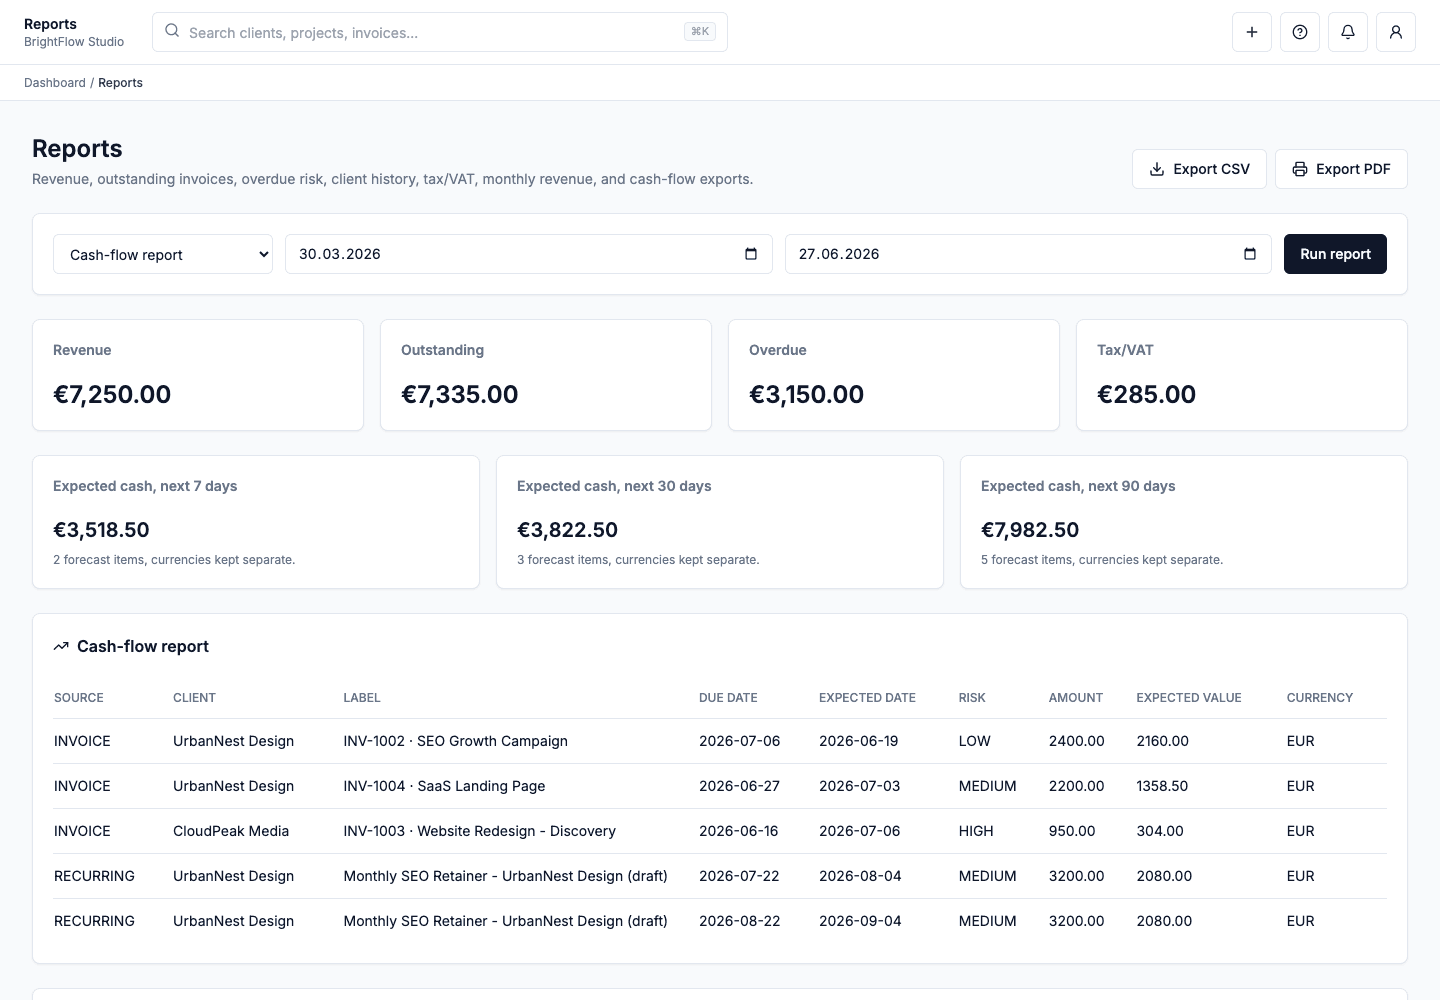
Task: Click the due date 2026-08-22 cell
Action: (x=740, y=921)
